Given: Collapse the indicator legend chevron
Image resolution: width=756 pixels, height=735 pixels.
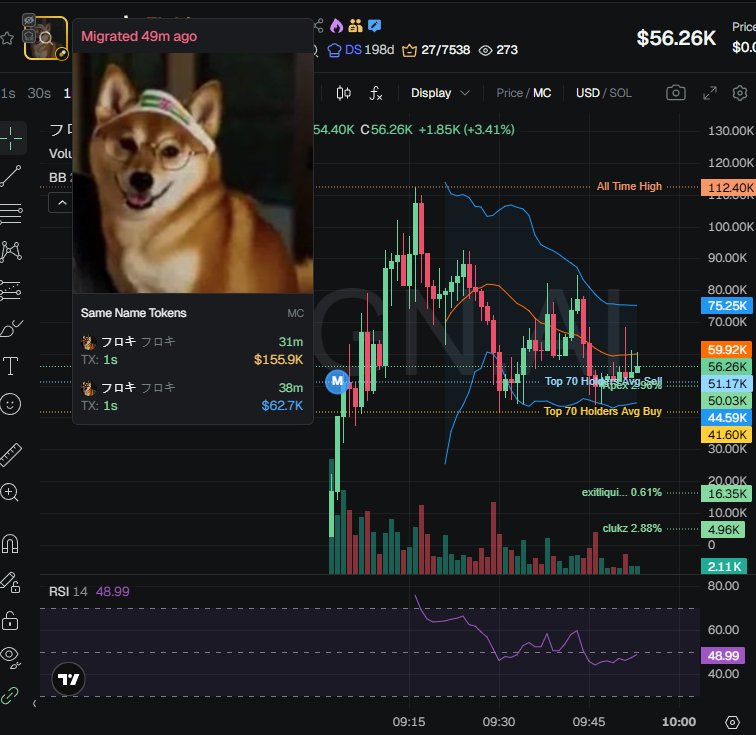Looking at the screenshot, I should 61,203.
